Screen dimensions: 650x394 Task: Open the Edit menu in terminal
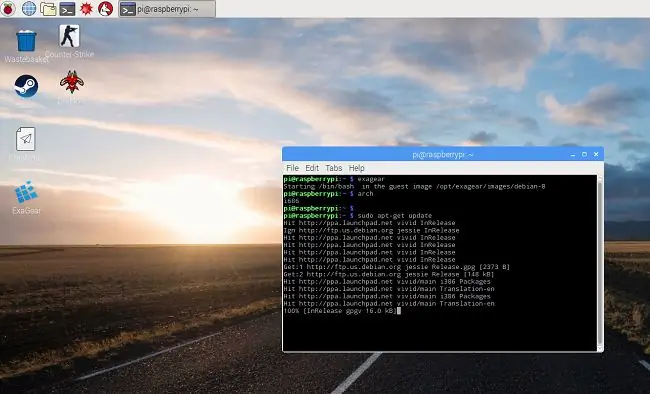click(312, 168)
